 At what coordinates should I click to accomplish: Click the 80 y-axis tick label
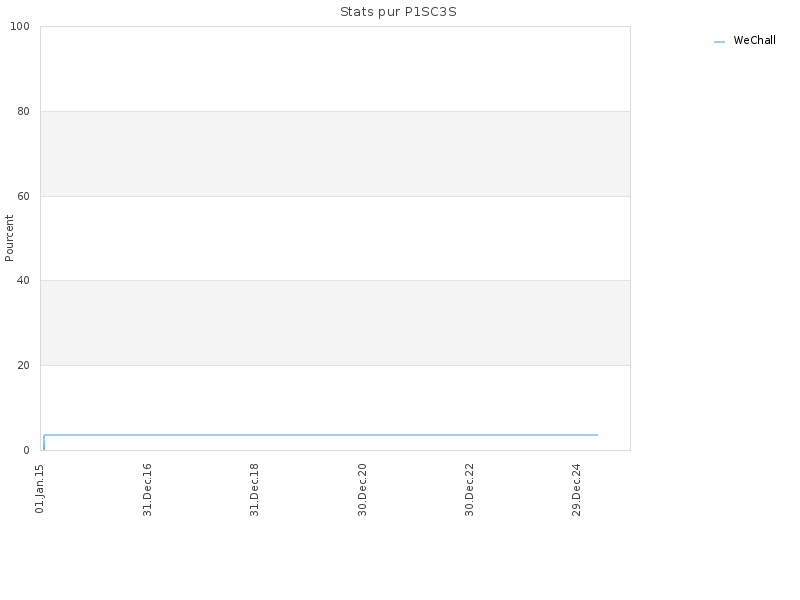[23, 111]
